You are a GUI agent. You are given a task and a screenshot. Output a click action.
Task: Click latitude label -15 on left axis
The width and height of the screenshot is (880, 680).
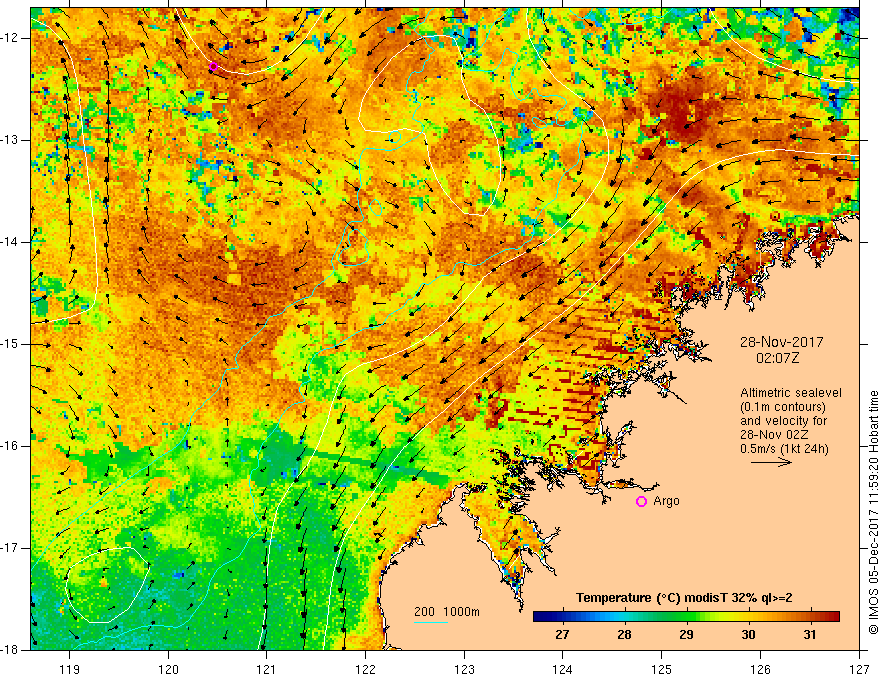10,344
